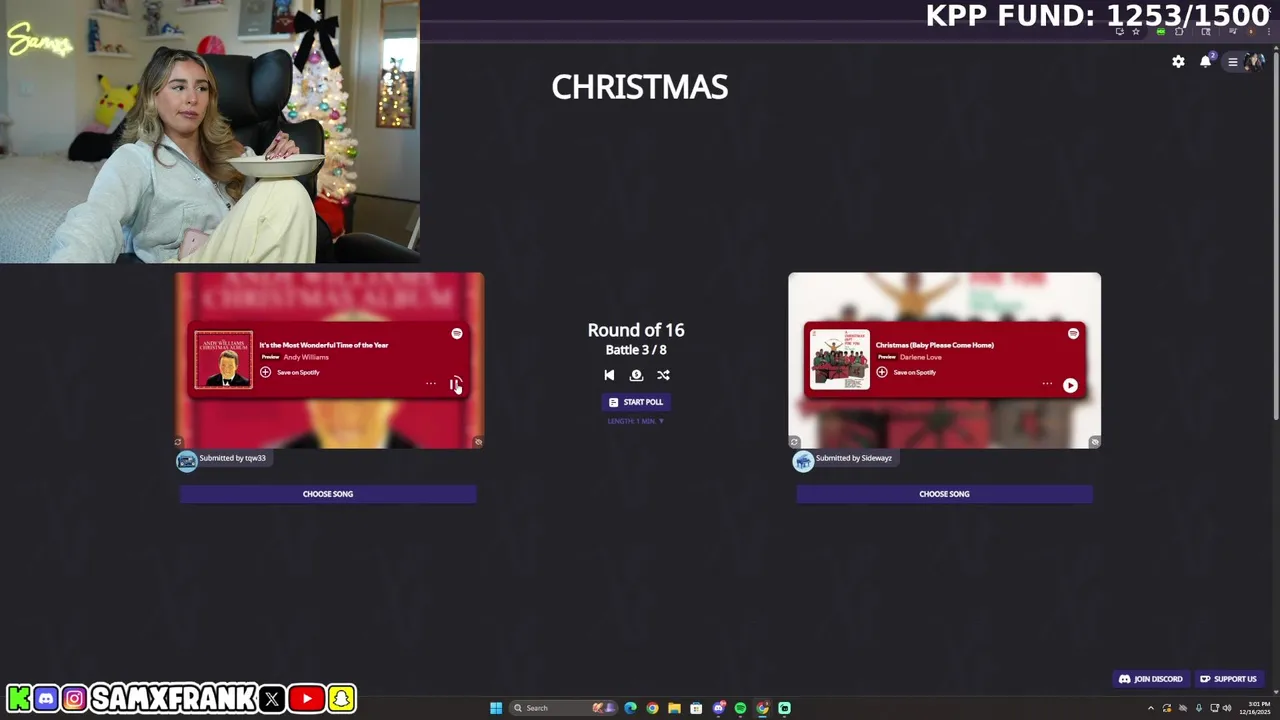Image resolution: width=1280 pixels, height=720 pixels.
Task: Click the song title Christmas (Baby Please Come Home)
Action: click(935, 345)
